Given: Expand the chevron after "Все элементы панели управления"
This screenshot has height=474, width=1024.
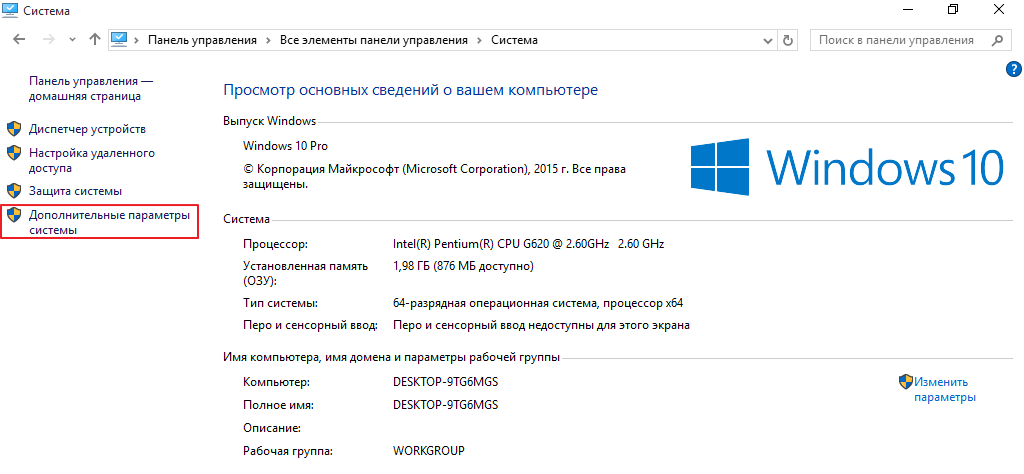Looking at the screenshot, I should (480, 40).
